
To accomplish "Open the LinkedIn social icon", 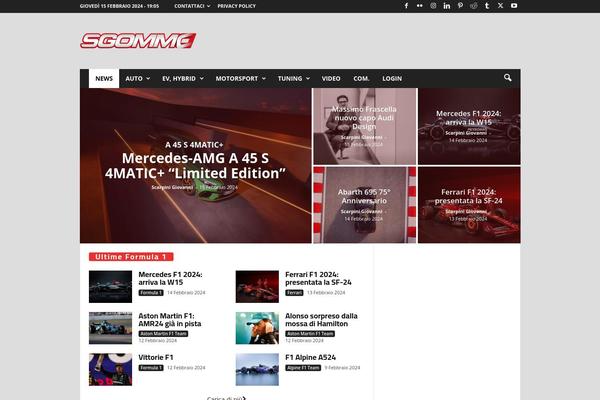I will 447,6.
